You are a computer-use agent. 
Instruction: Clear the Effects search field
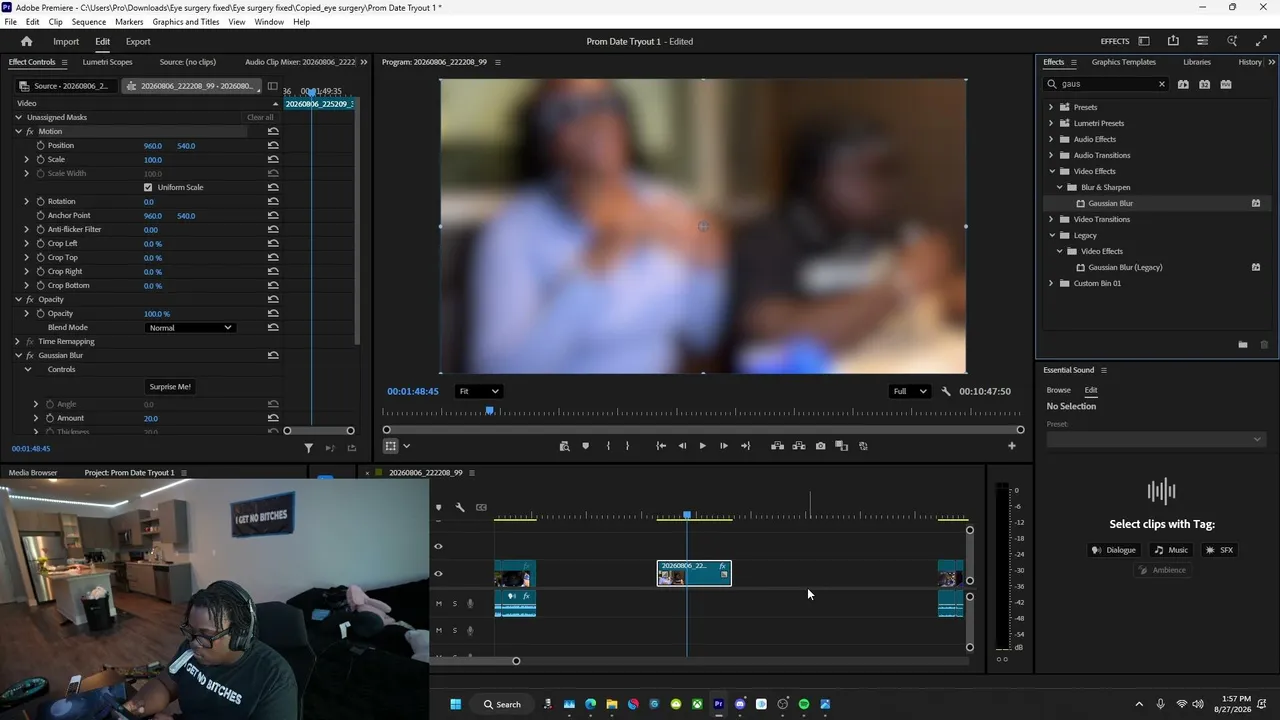[x=1162, y=84]
